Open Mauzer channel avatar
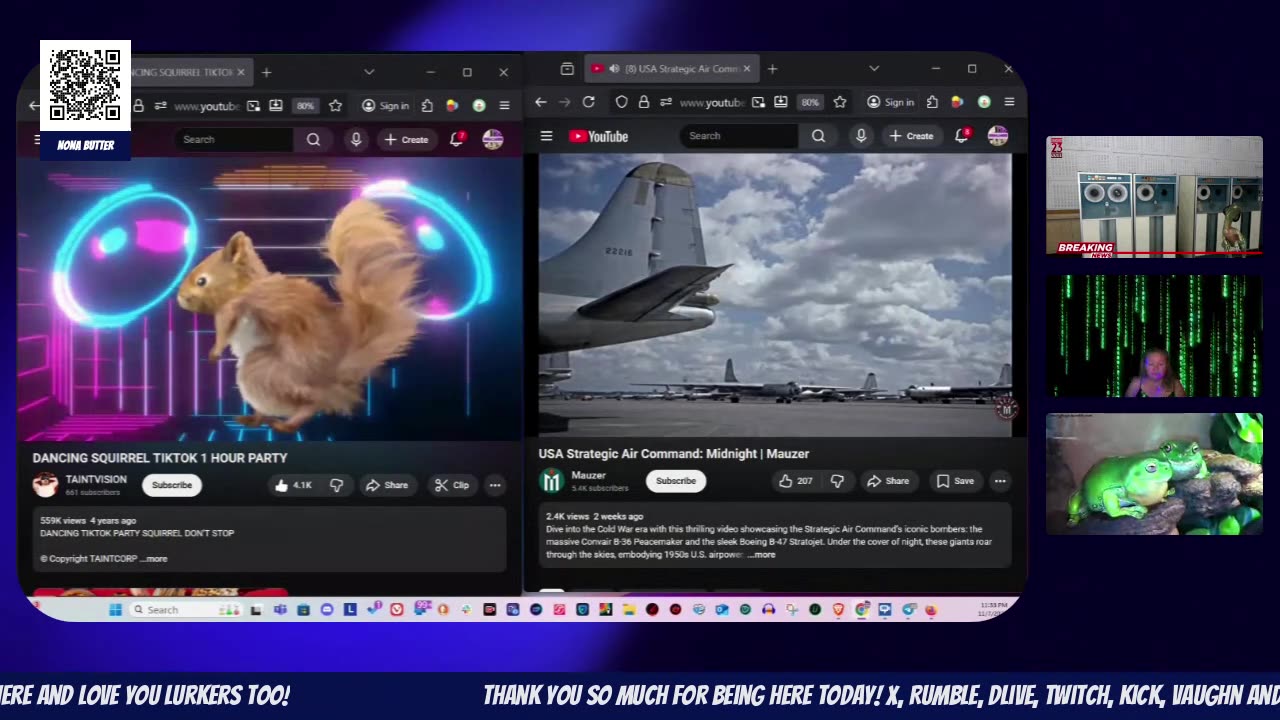Screen dimensions: 1280x720 click(552, 481)
